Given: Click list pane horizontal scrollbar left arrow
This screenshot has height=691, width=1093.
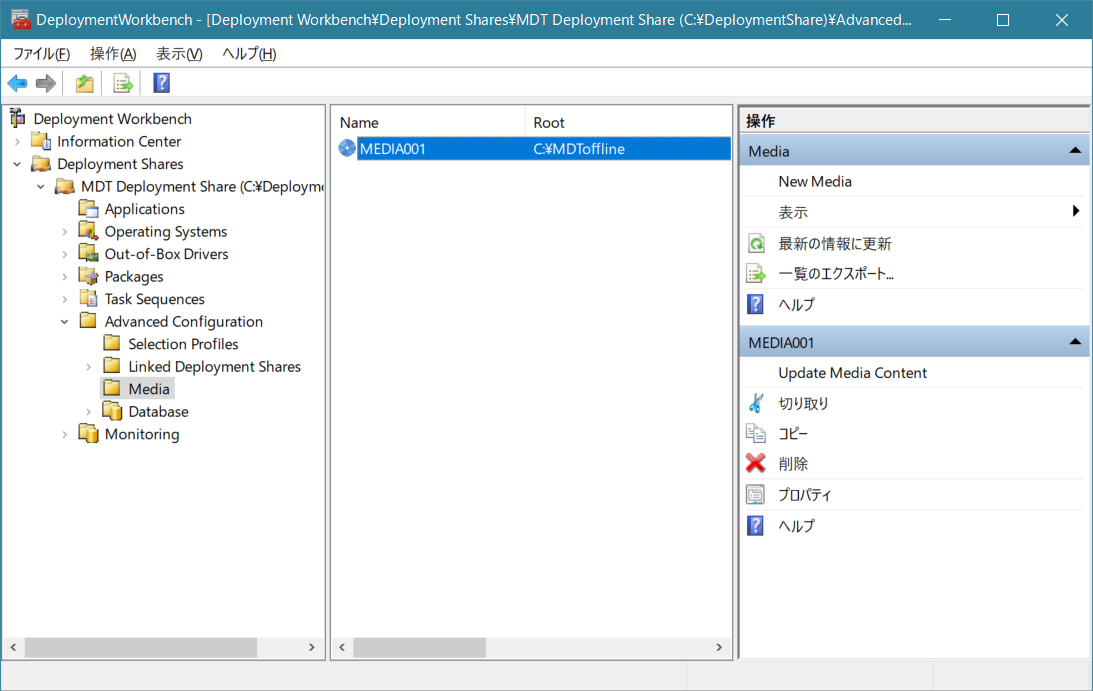Looking at the screenshot, I should tap(342, 647).
